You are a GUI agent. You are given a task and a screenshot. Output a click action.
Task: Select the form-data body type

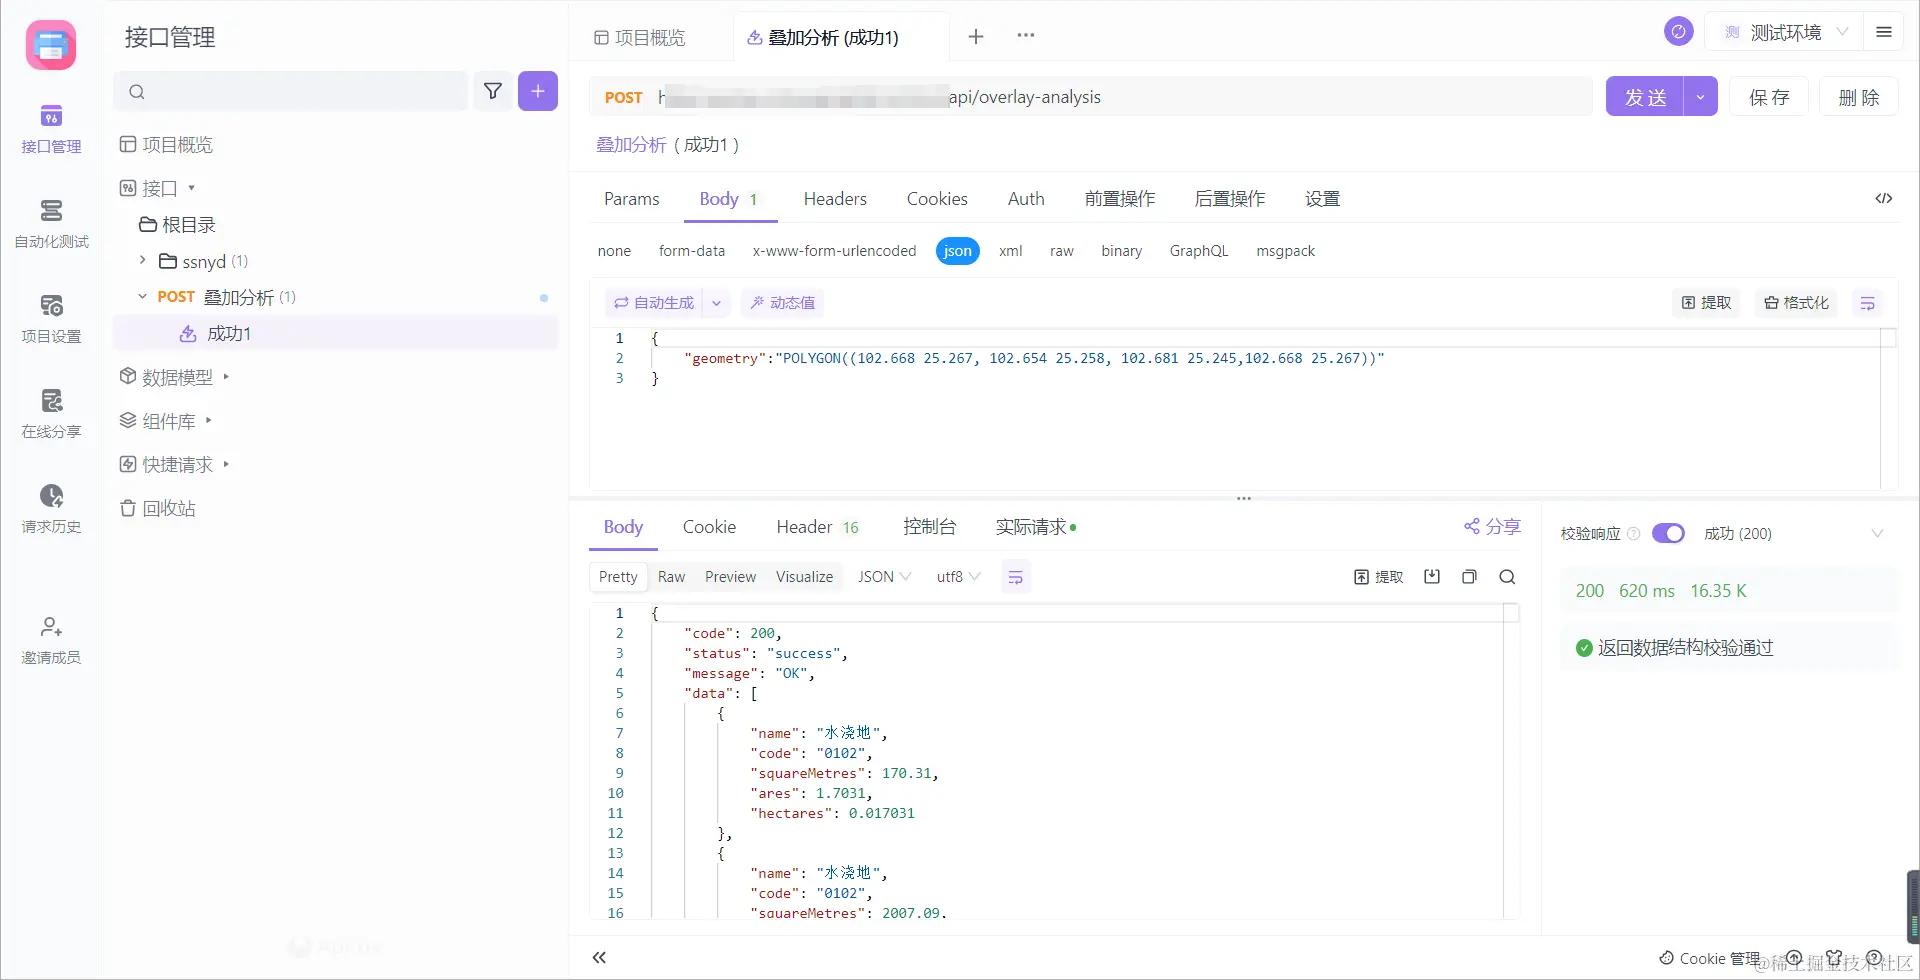(692, 251)
